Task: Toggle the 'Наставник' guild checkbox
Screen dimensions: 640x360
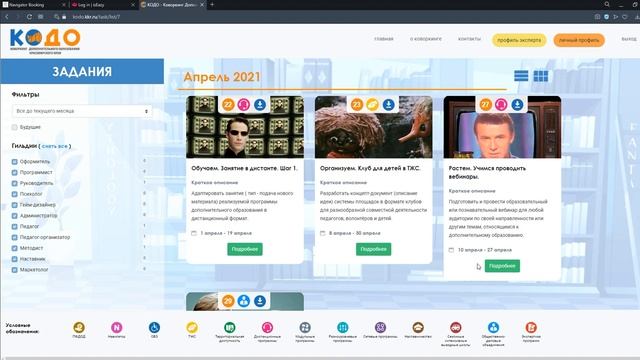Action: click(15, 259)
